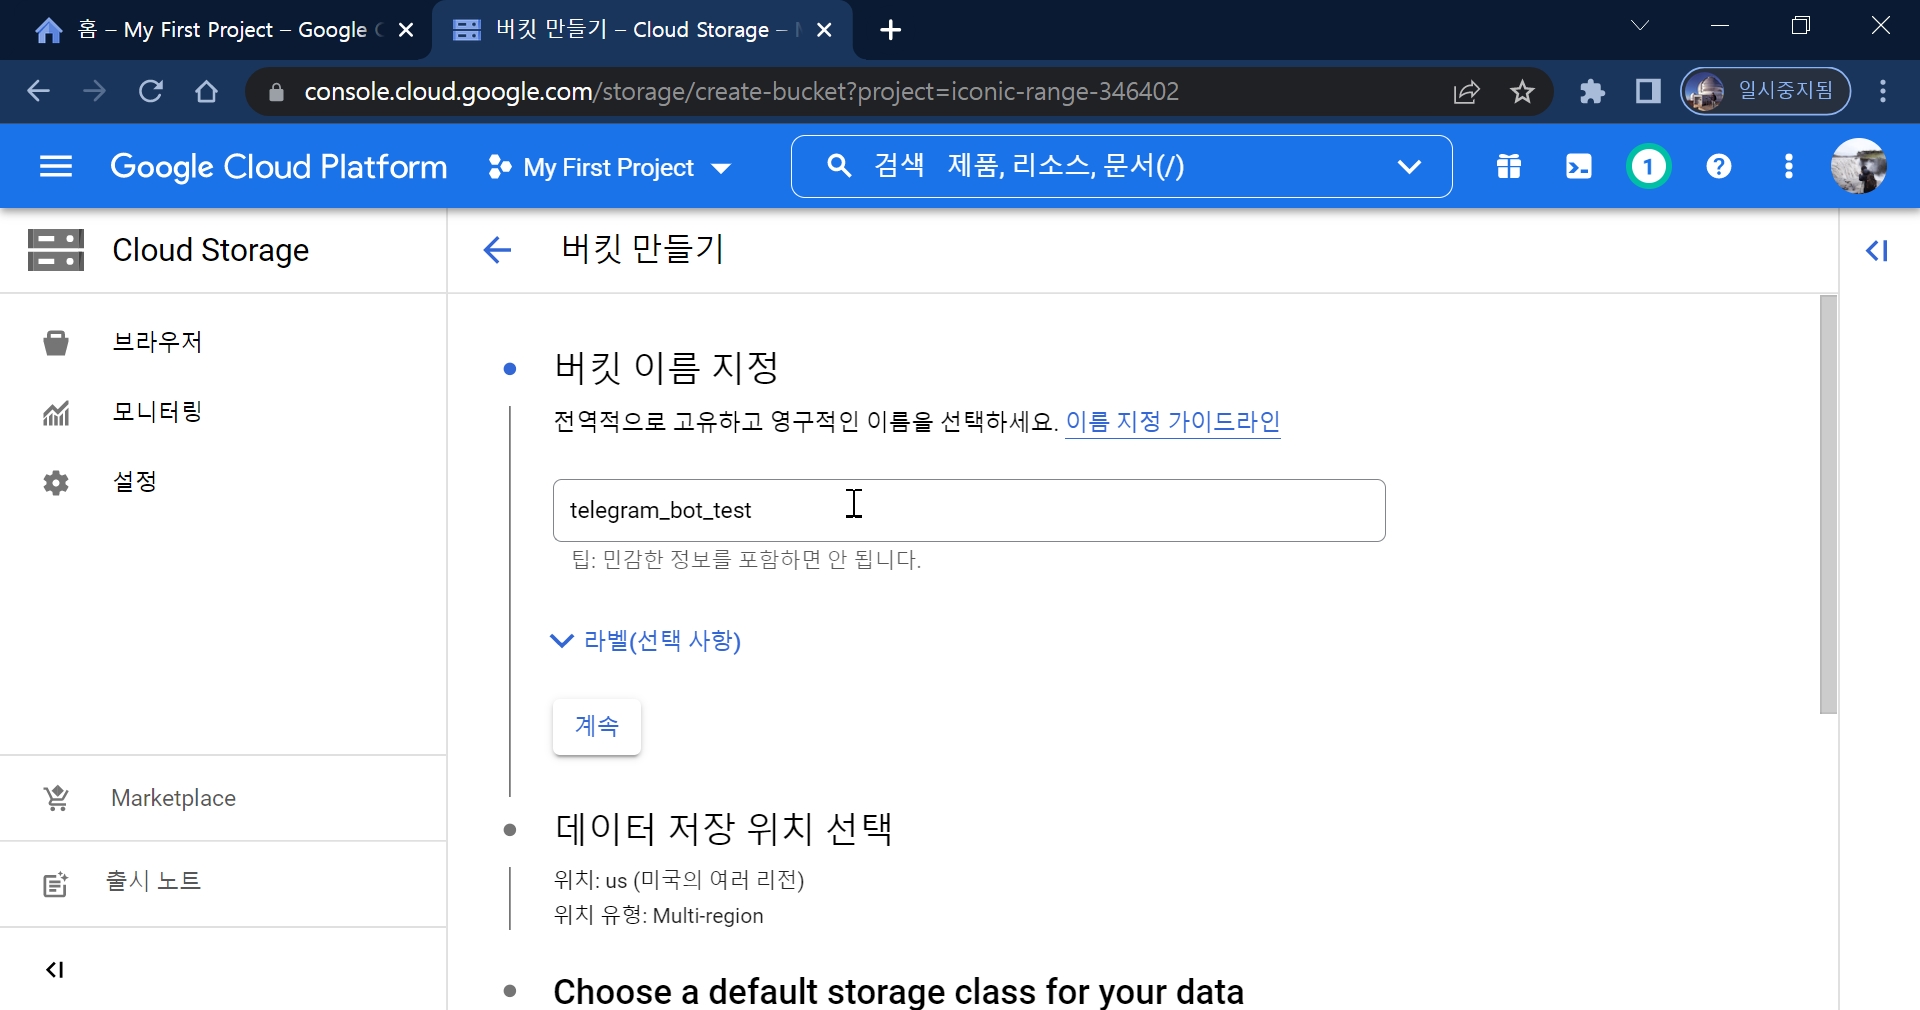Click the 설정 gear icon
Image resolution: width=1920 pixels, height=1010 pixels.
(56, 483)
